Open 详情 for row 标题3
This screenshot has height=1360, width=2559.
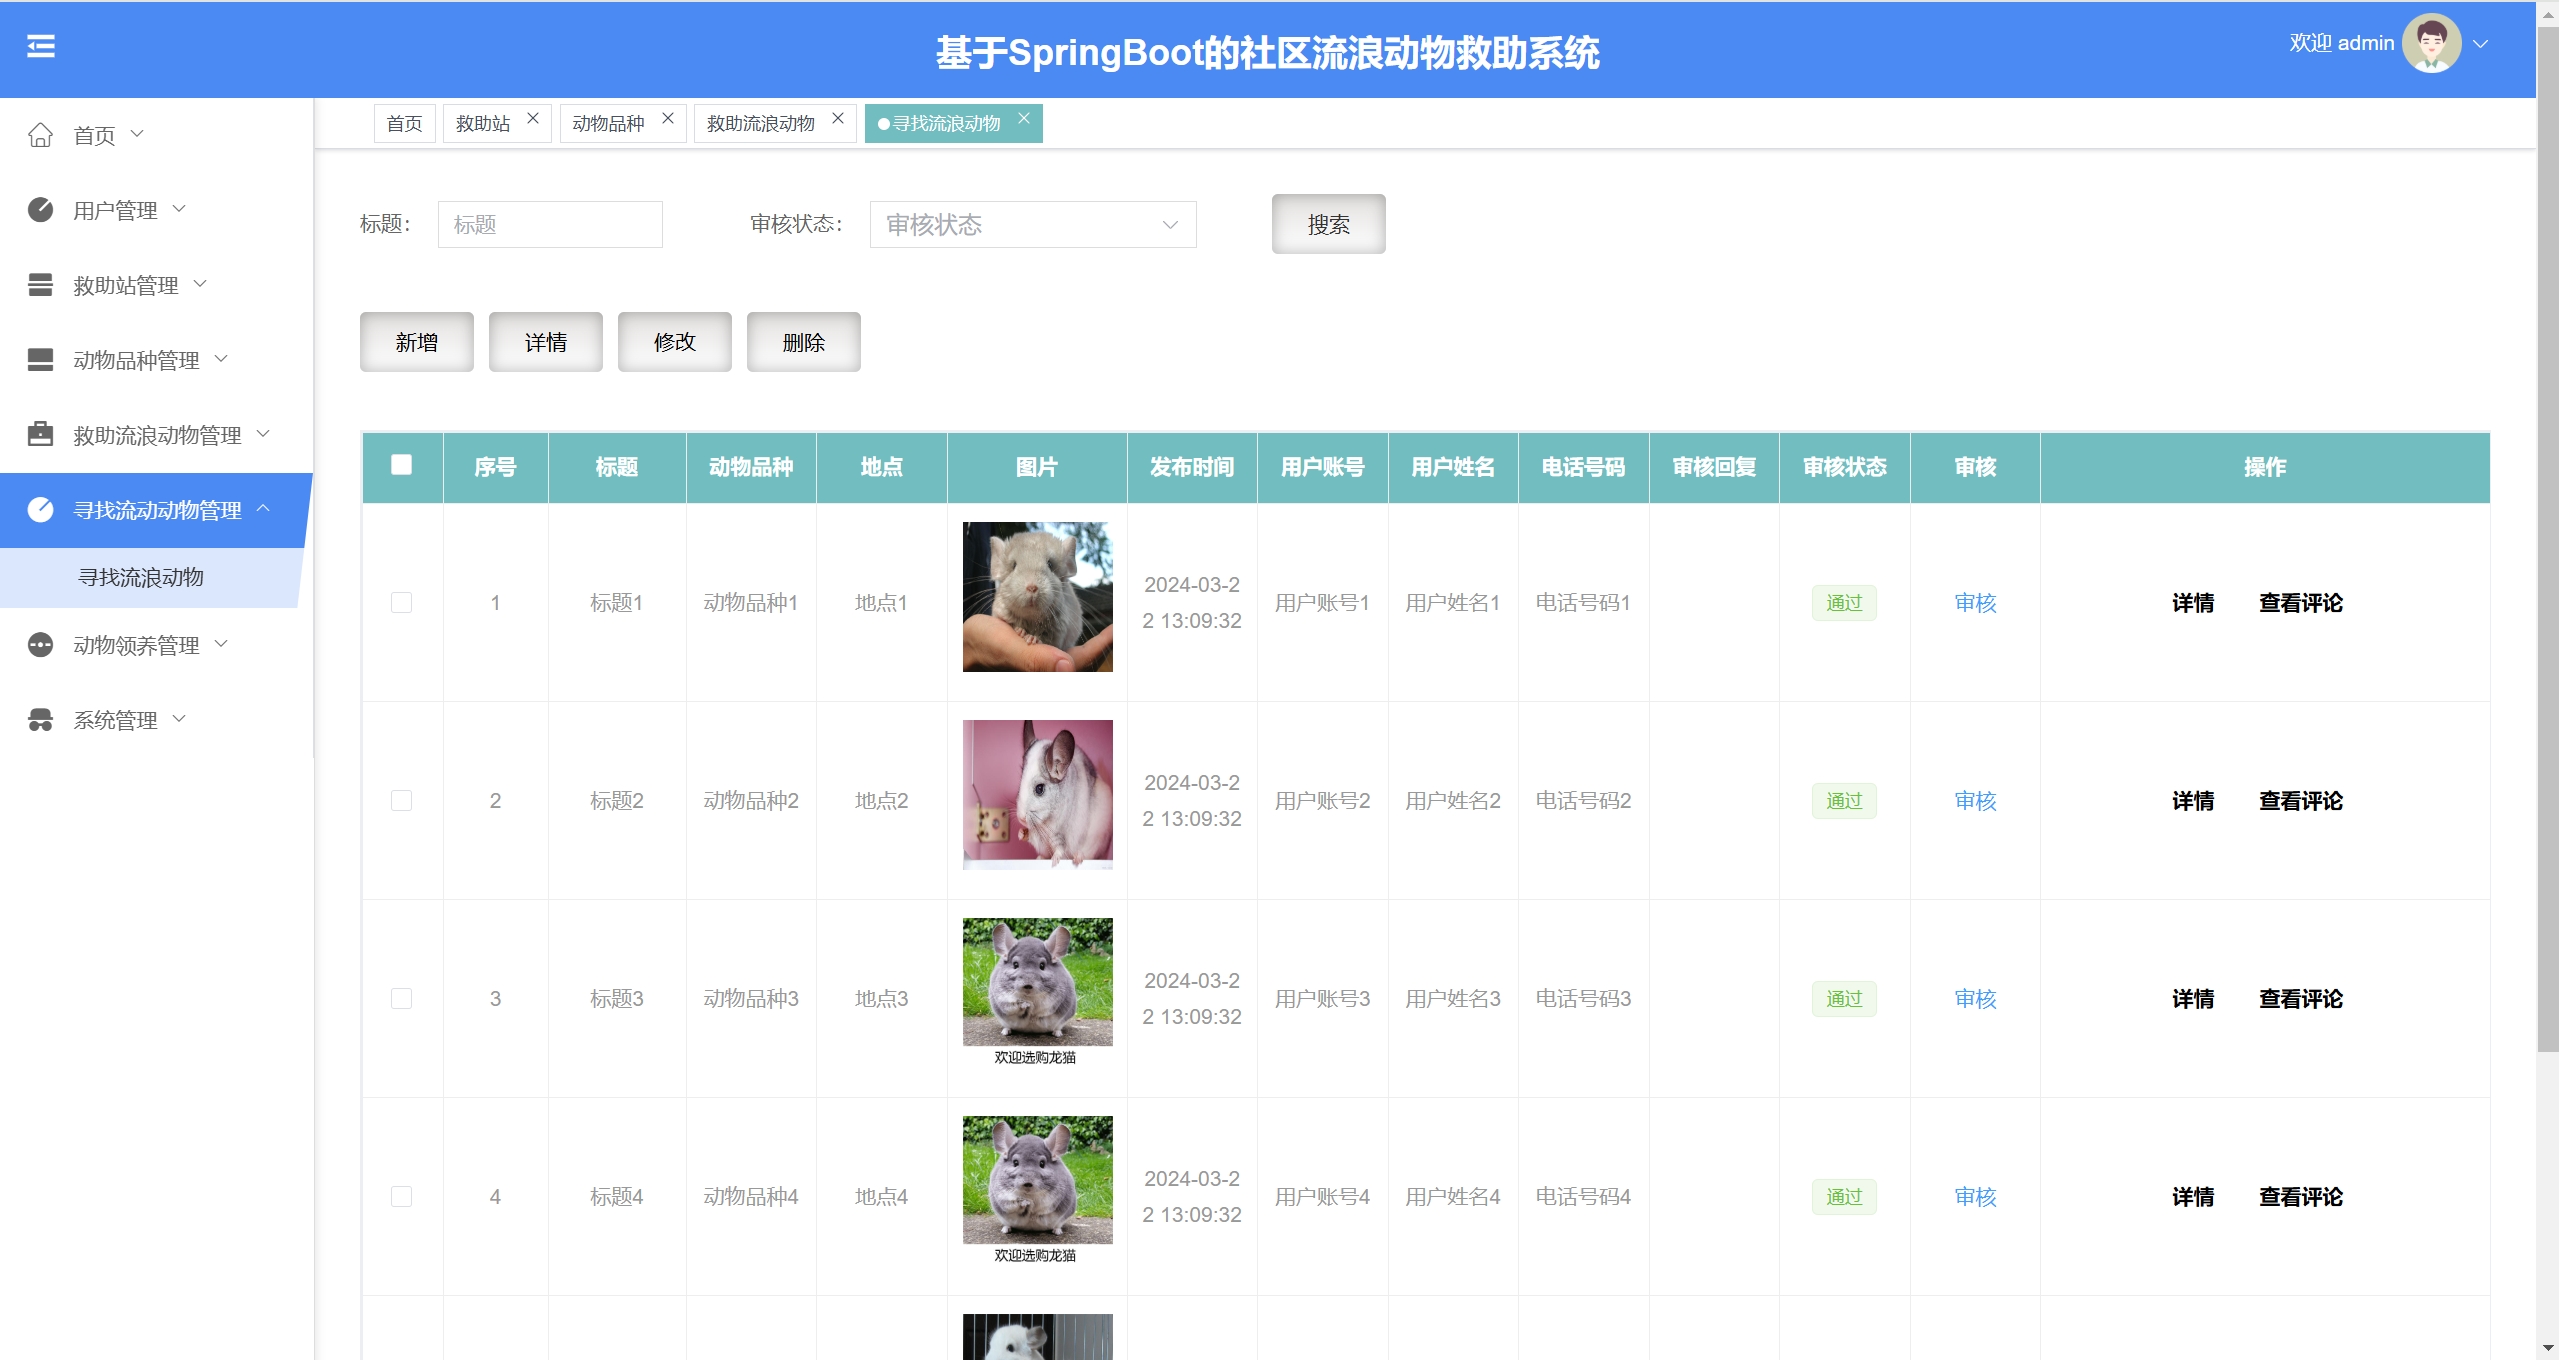[x=2193, y=999]
